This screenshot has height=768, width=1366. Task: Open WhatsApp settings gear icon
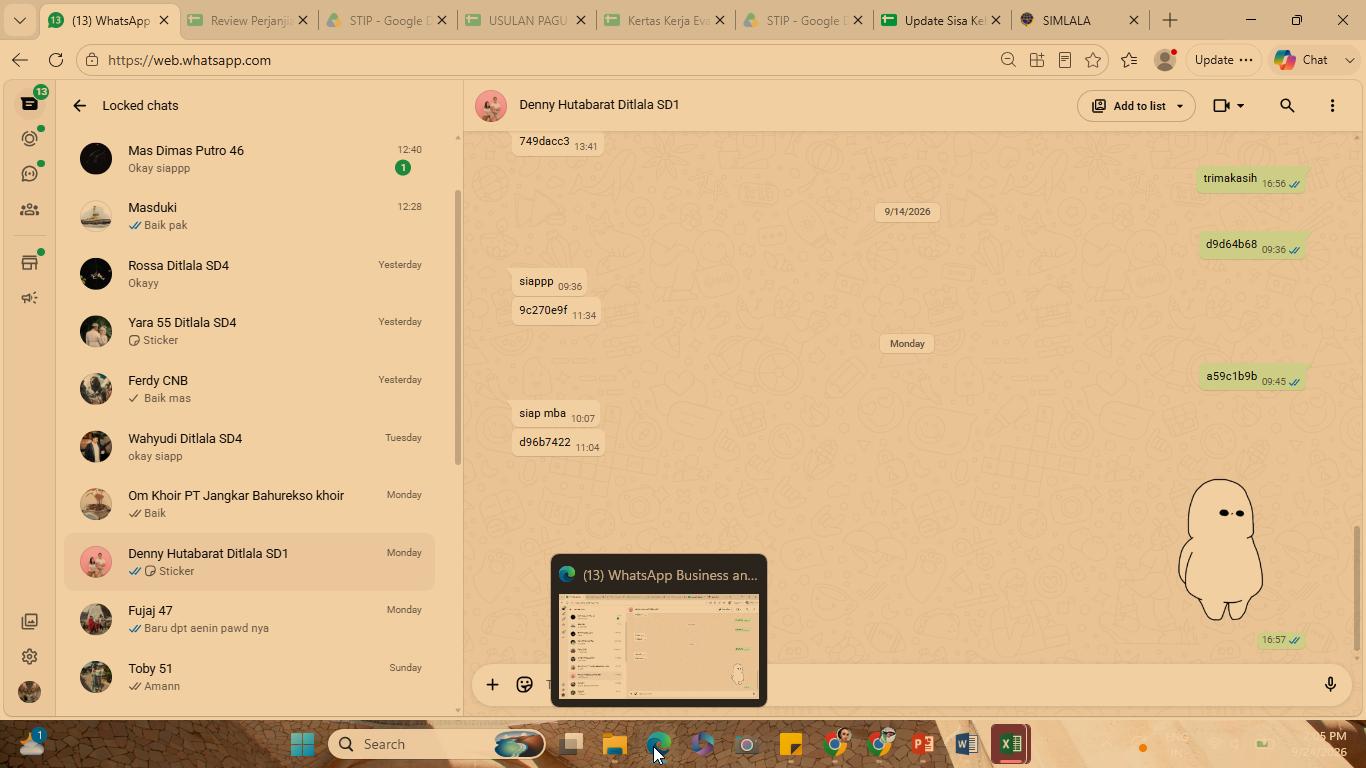pyautogui.click(x=30, y=657)
